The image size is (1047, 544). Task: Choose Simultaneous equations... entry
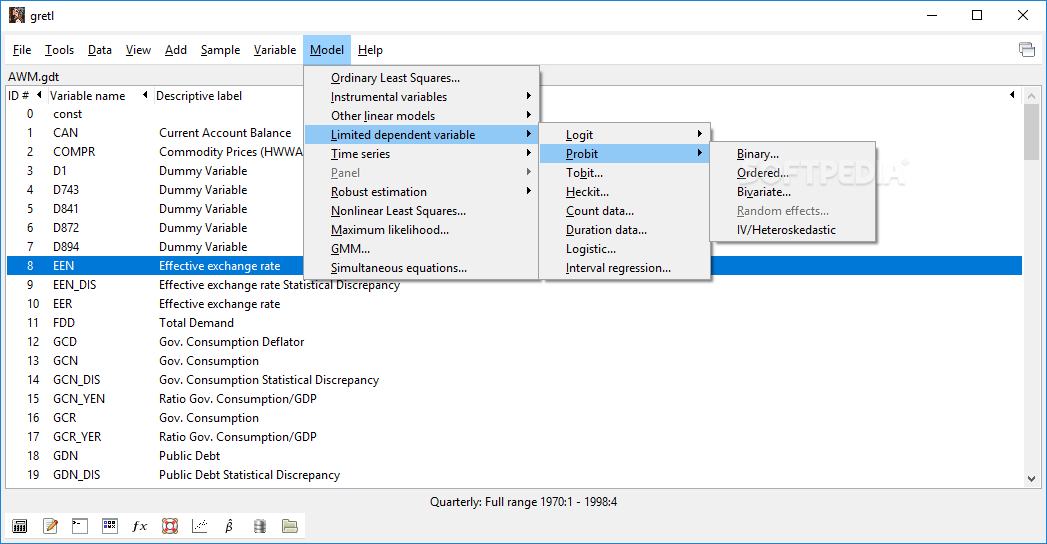[x=421, y=268]
